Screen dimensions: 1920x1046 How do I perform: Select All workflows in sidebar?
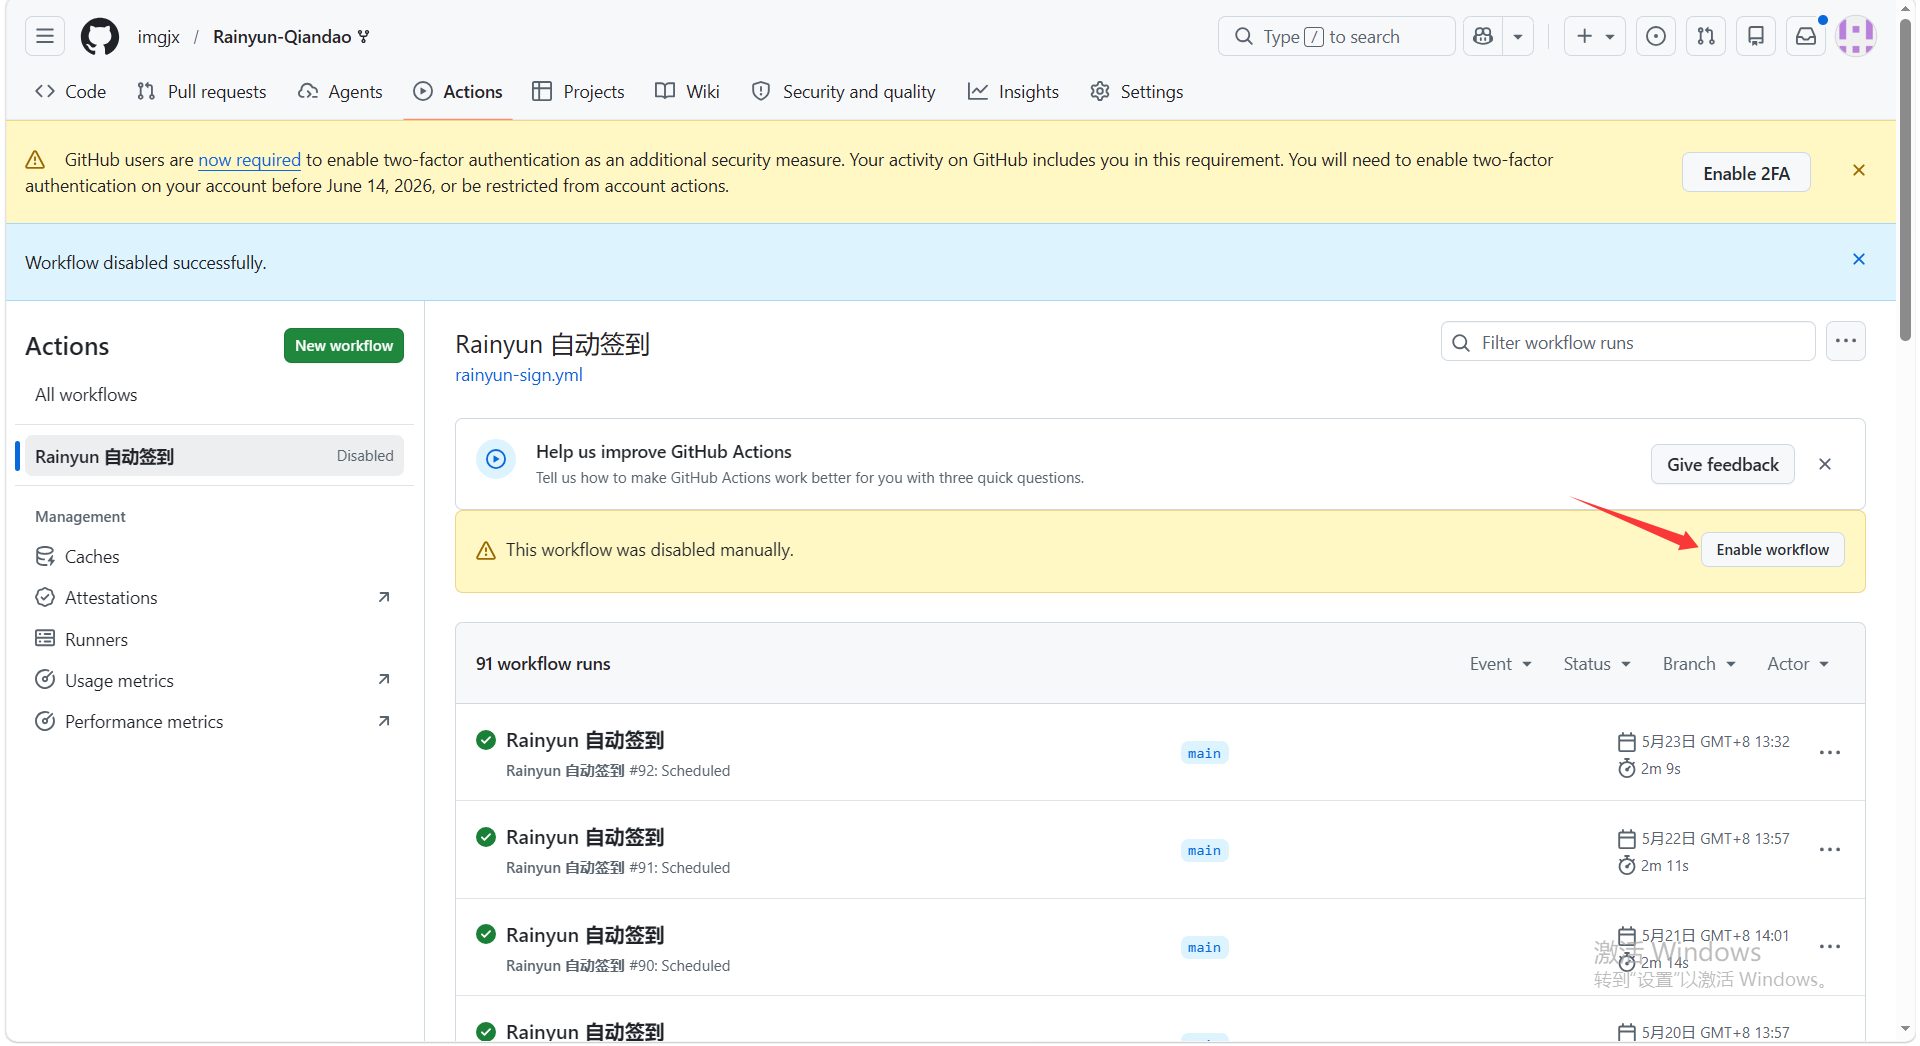[x=215, y=395]
